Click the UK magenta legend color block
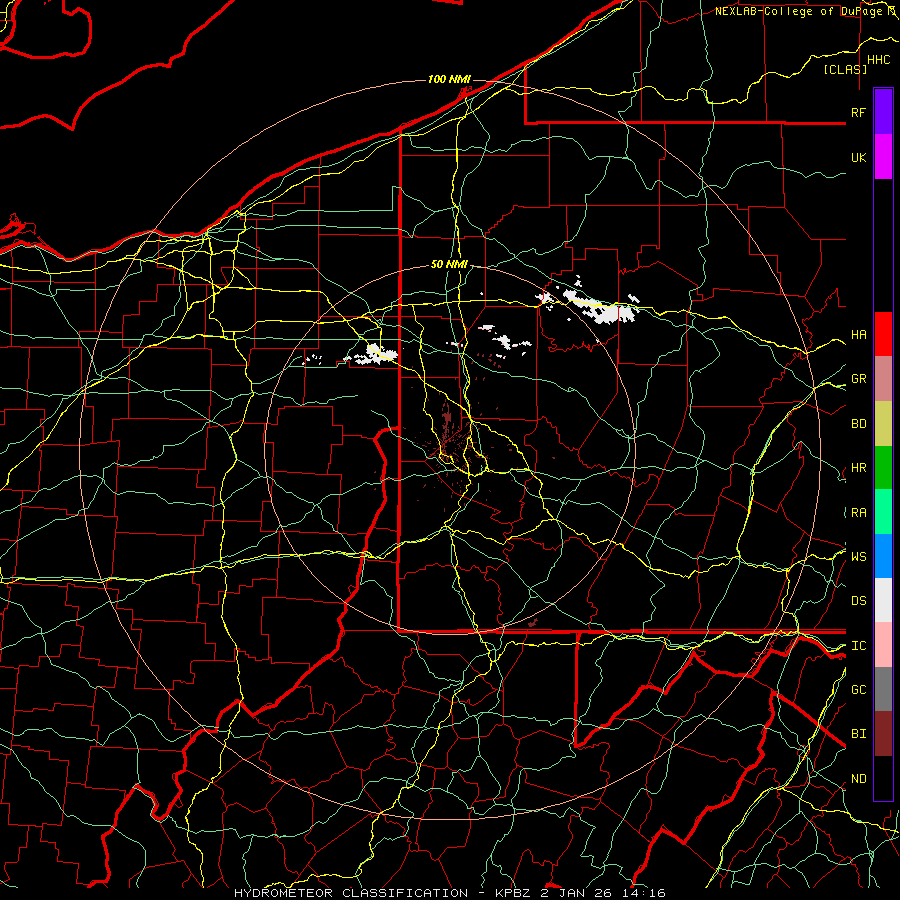900x900 pixels. [x=883, y=157]
